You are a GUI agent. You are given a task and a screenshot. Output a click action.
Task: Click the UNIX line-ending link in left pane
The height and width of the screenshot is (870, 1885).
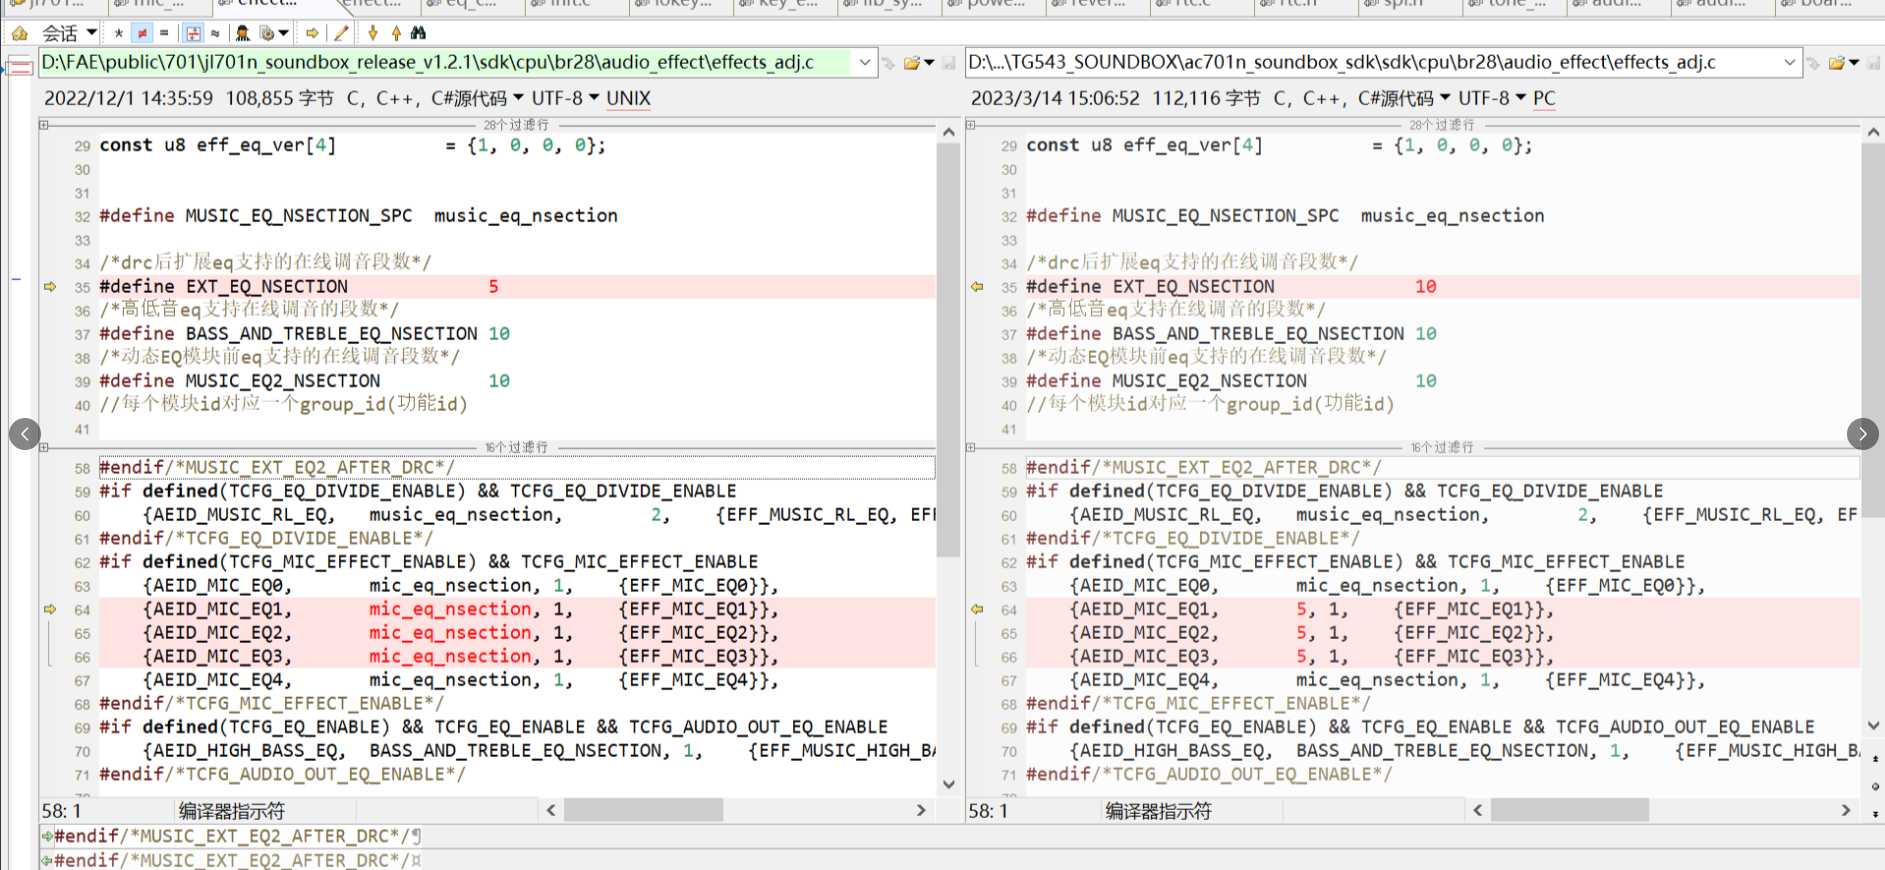(628, 98)
